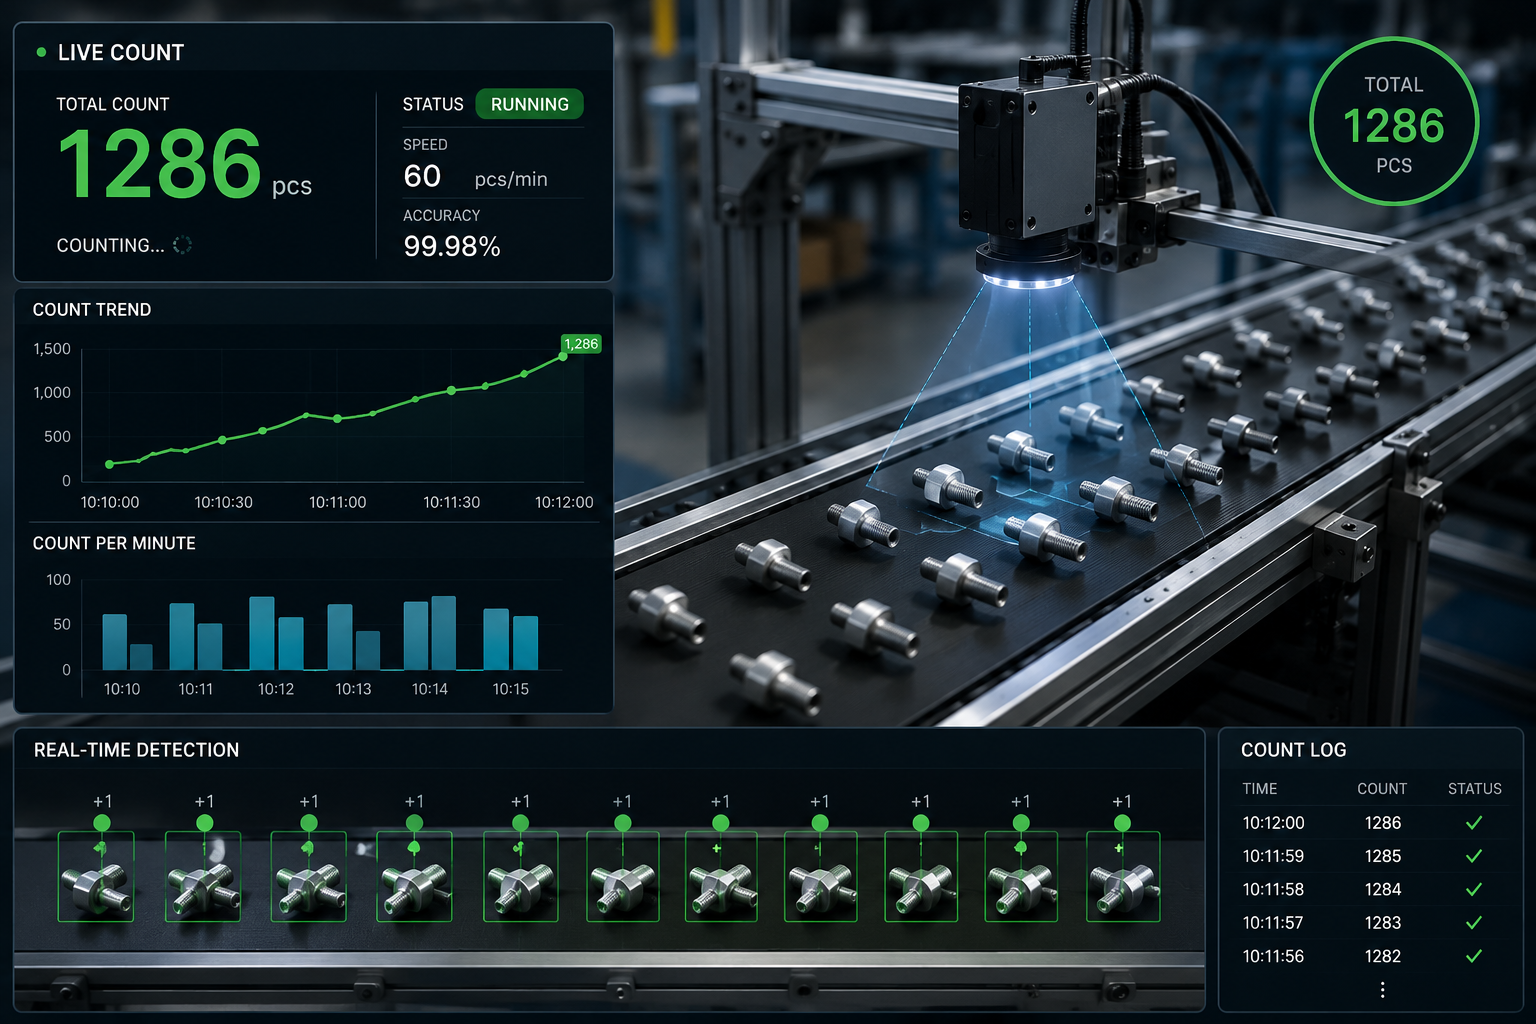The height and width of the screenshot is (1024, 1536).
Task: Select the taller bar above the 10:12 label
Action: tap(262, 633)
